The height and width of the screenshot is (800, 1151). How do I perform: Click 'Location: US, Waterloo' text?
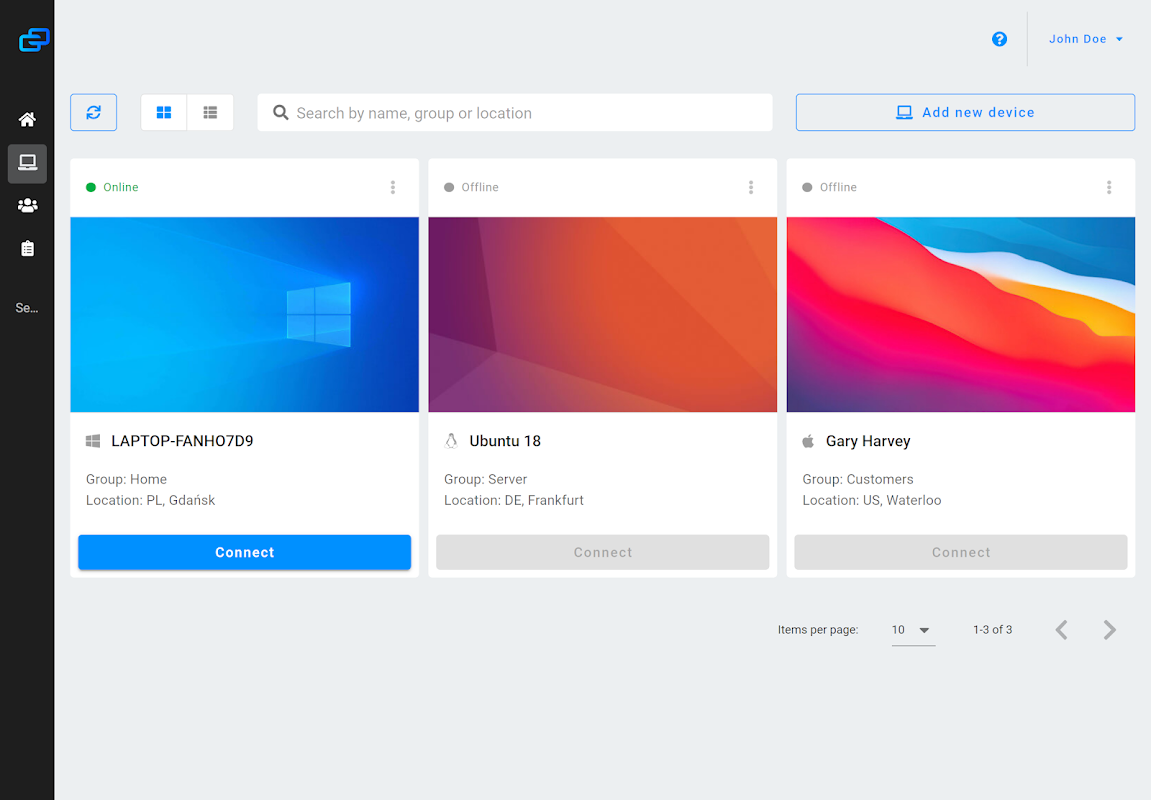pyautogui.click(x=871, y=501)
